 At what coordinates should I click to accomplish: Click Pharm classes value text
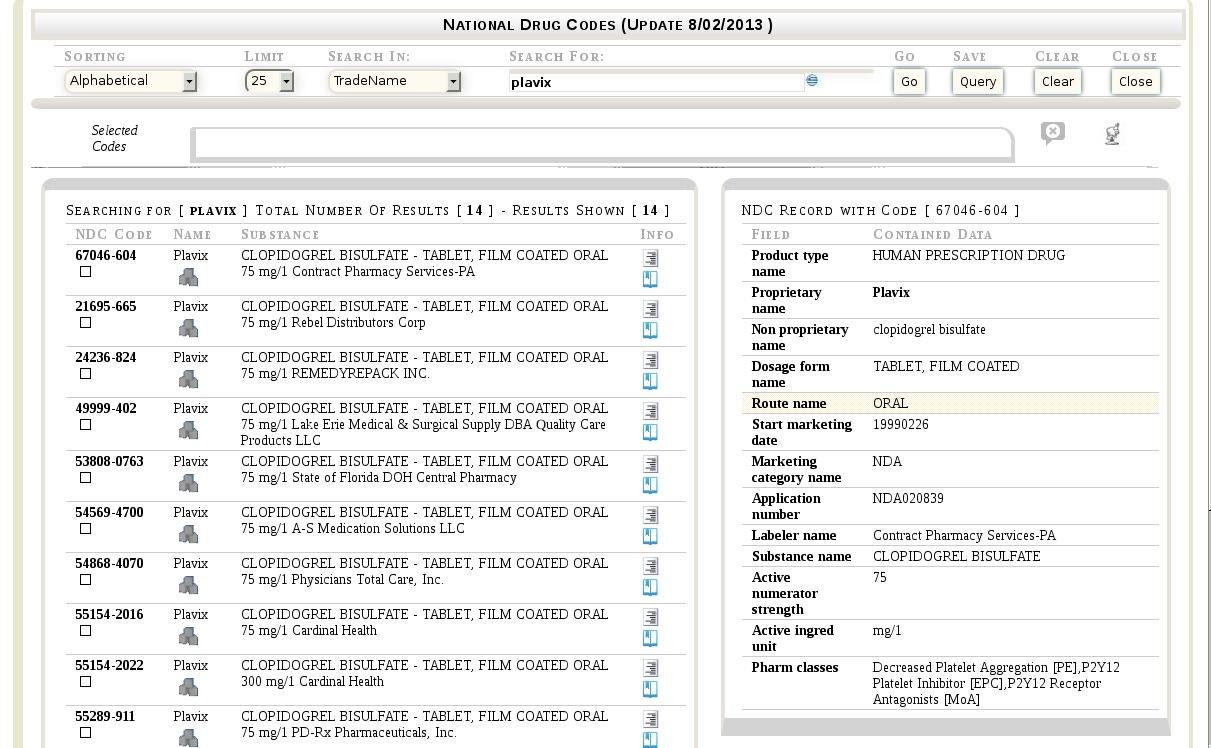pos(996,684)
